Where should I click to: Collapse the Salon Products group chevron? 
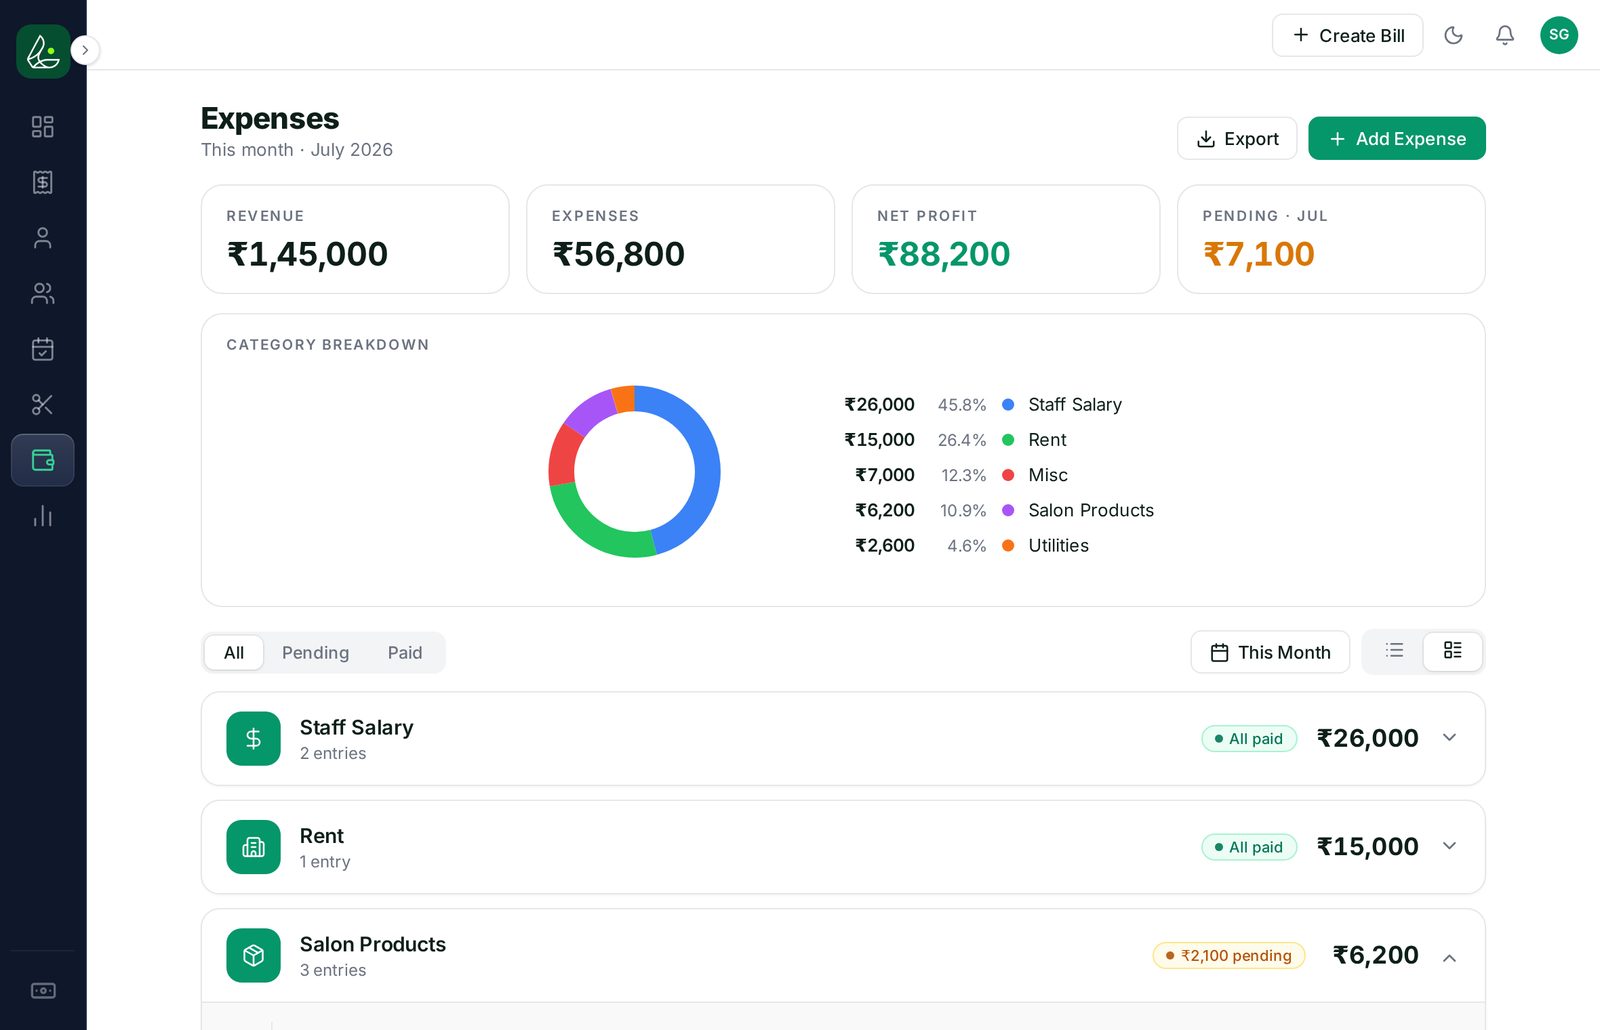pos(1449,957)
